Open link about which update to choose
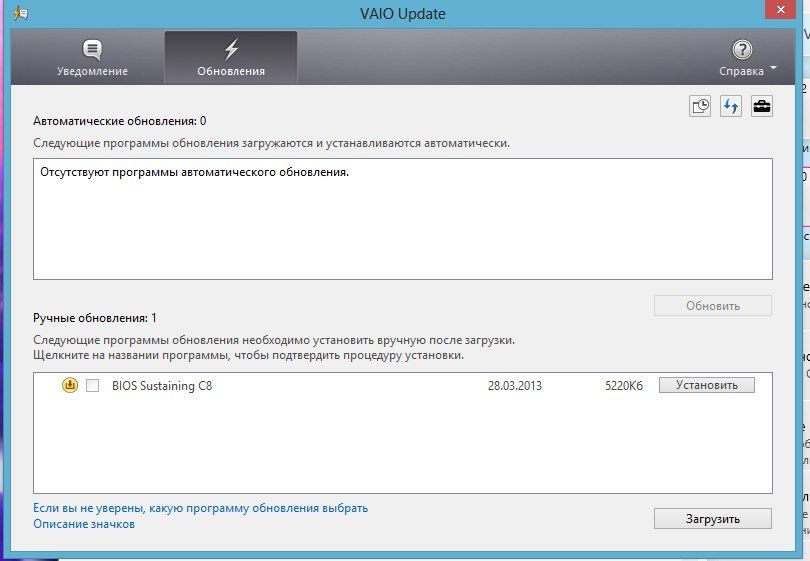The height and width of the screenshot is (561, 810). click(200, 508)
